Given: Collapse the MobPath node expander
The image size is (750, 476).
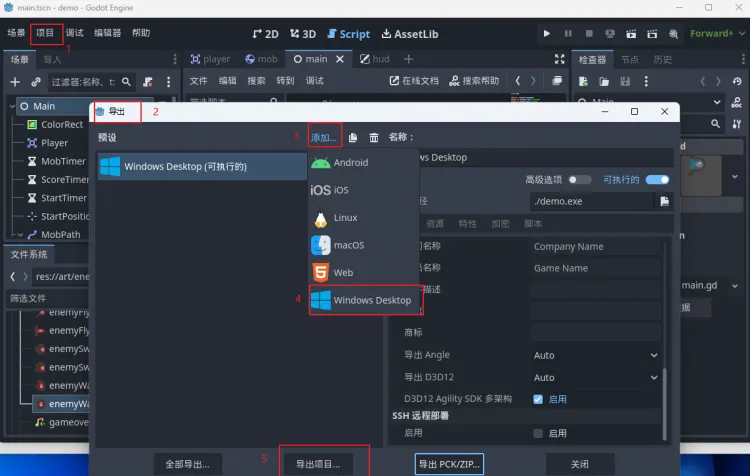Looking at the screenshot, I should tap(21, 235).
